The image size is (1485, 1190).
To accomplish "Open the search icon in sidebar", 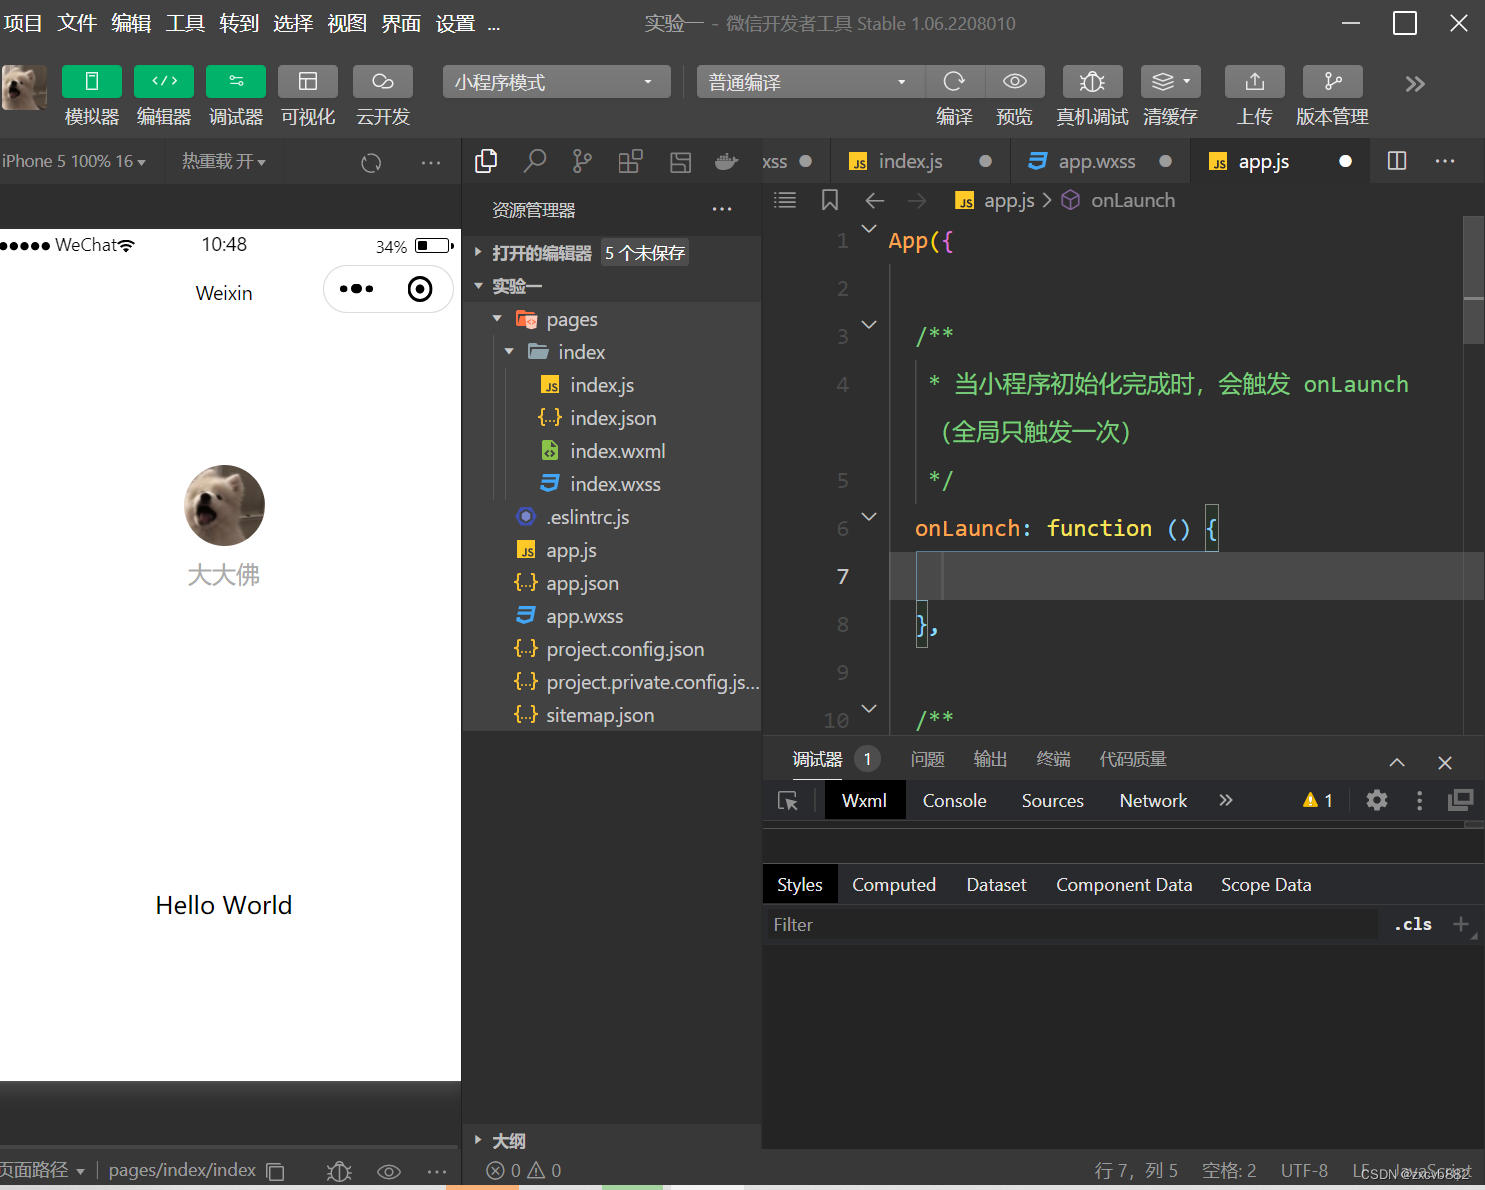I will (x=535, y=161).
